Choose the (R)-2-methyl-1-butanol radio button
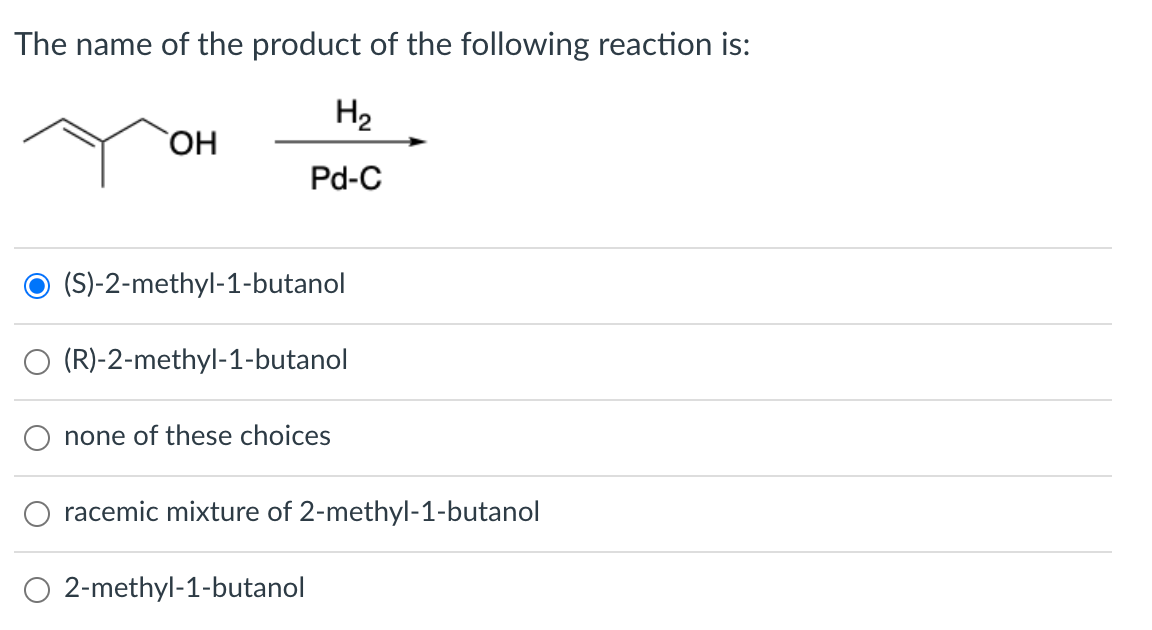This screenshot has height=630, width=1152. point(37,361)
